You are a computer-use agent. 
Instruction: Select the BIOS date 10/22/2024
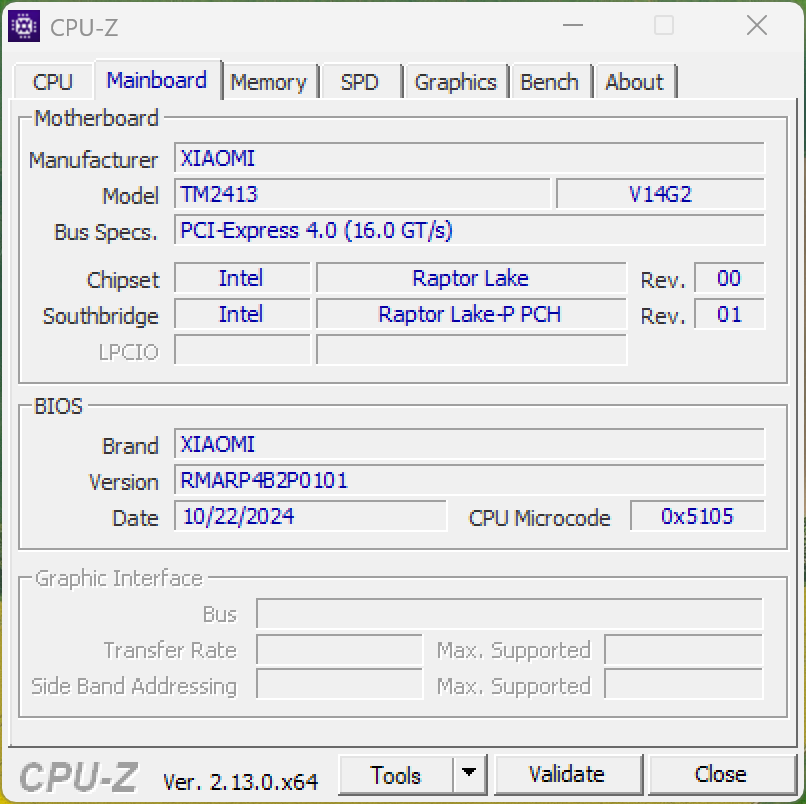coord(310,516)
